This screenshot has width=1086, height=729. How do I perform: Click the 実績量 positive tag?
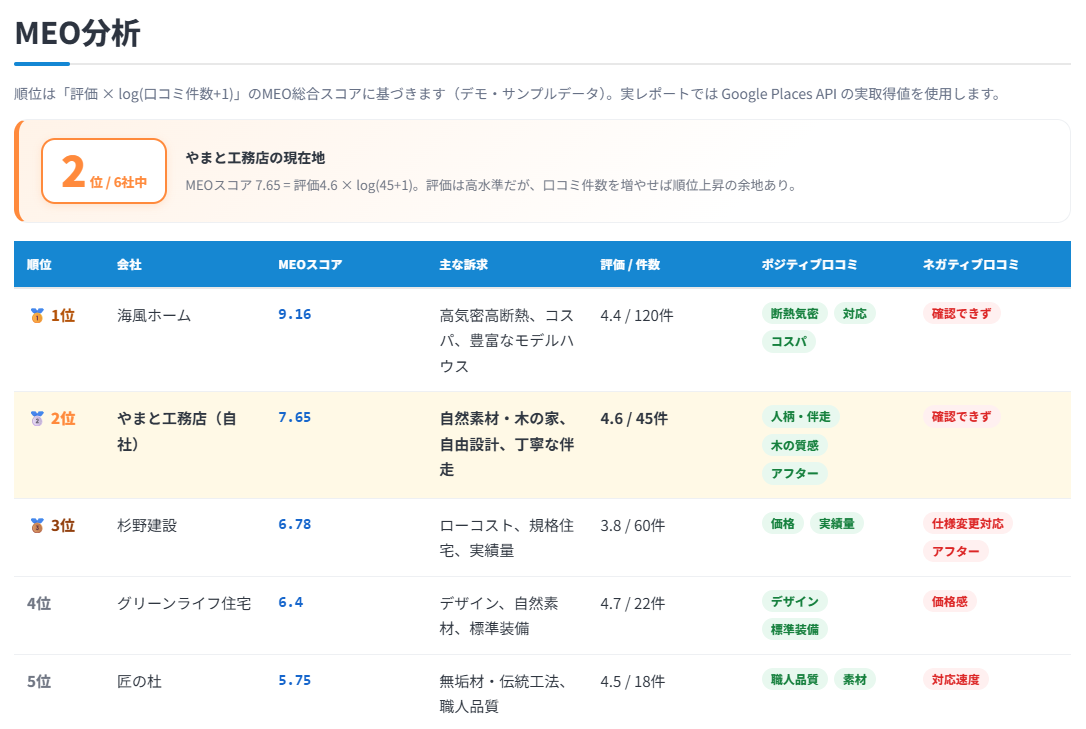837,524
